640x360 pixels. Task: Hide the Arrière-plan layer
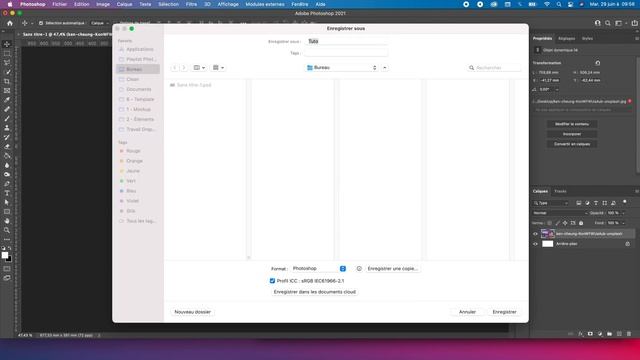[536, 244]
